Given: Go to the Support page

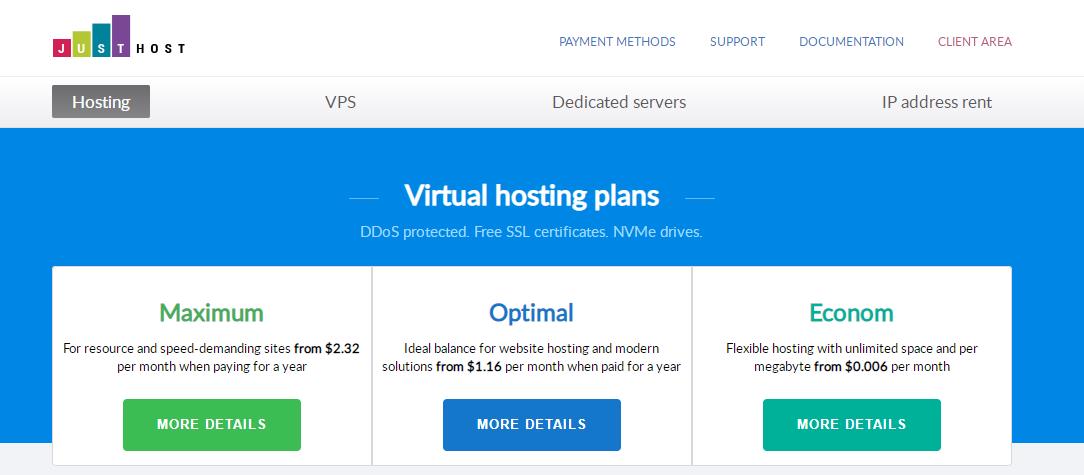Looking at the screenshot, I should [737, 42].
